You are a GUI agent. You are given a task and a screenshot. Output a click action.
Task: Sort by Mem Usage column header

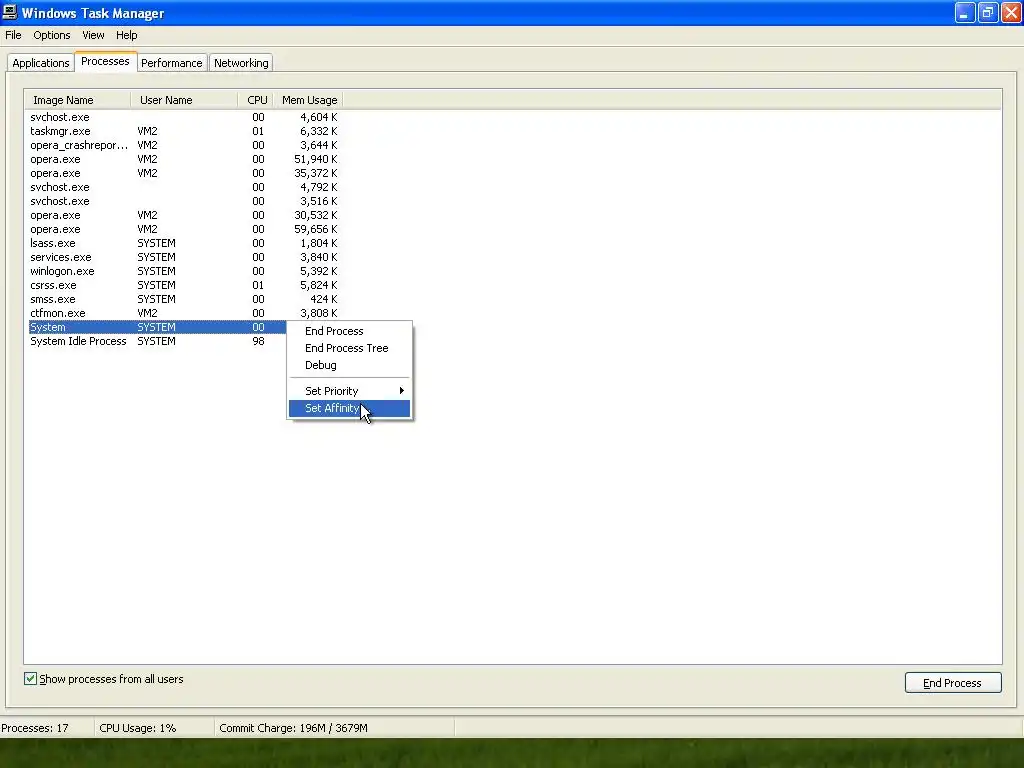click(308, 100)
